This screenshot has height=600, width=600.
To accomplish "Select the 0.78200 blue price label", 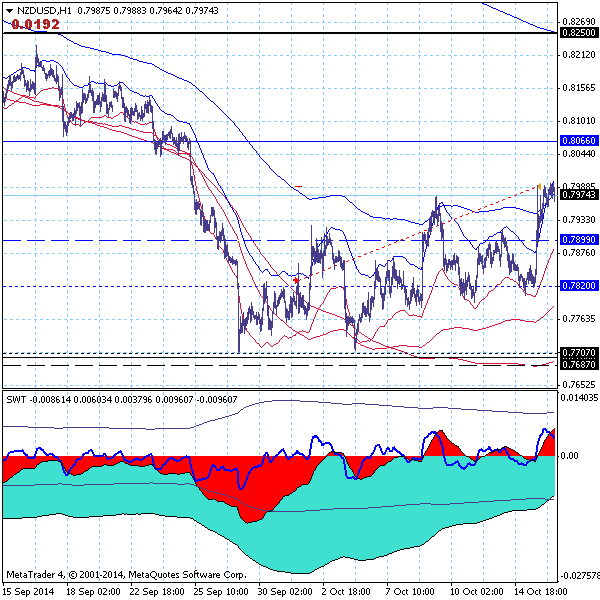I will tap(579, 286).
